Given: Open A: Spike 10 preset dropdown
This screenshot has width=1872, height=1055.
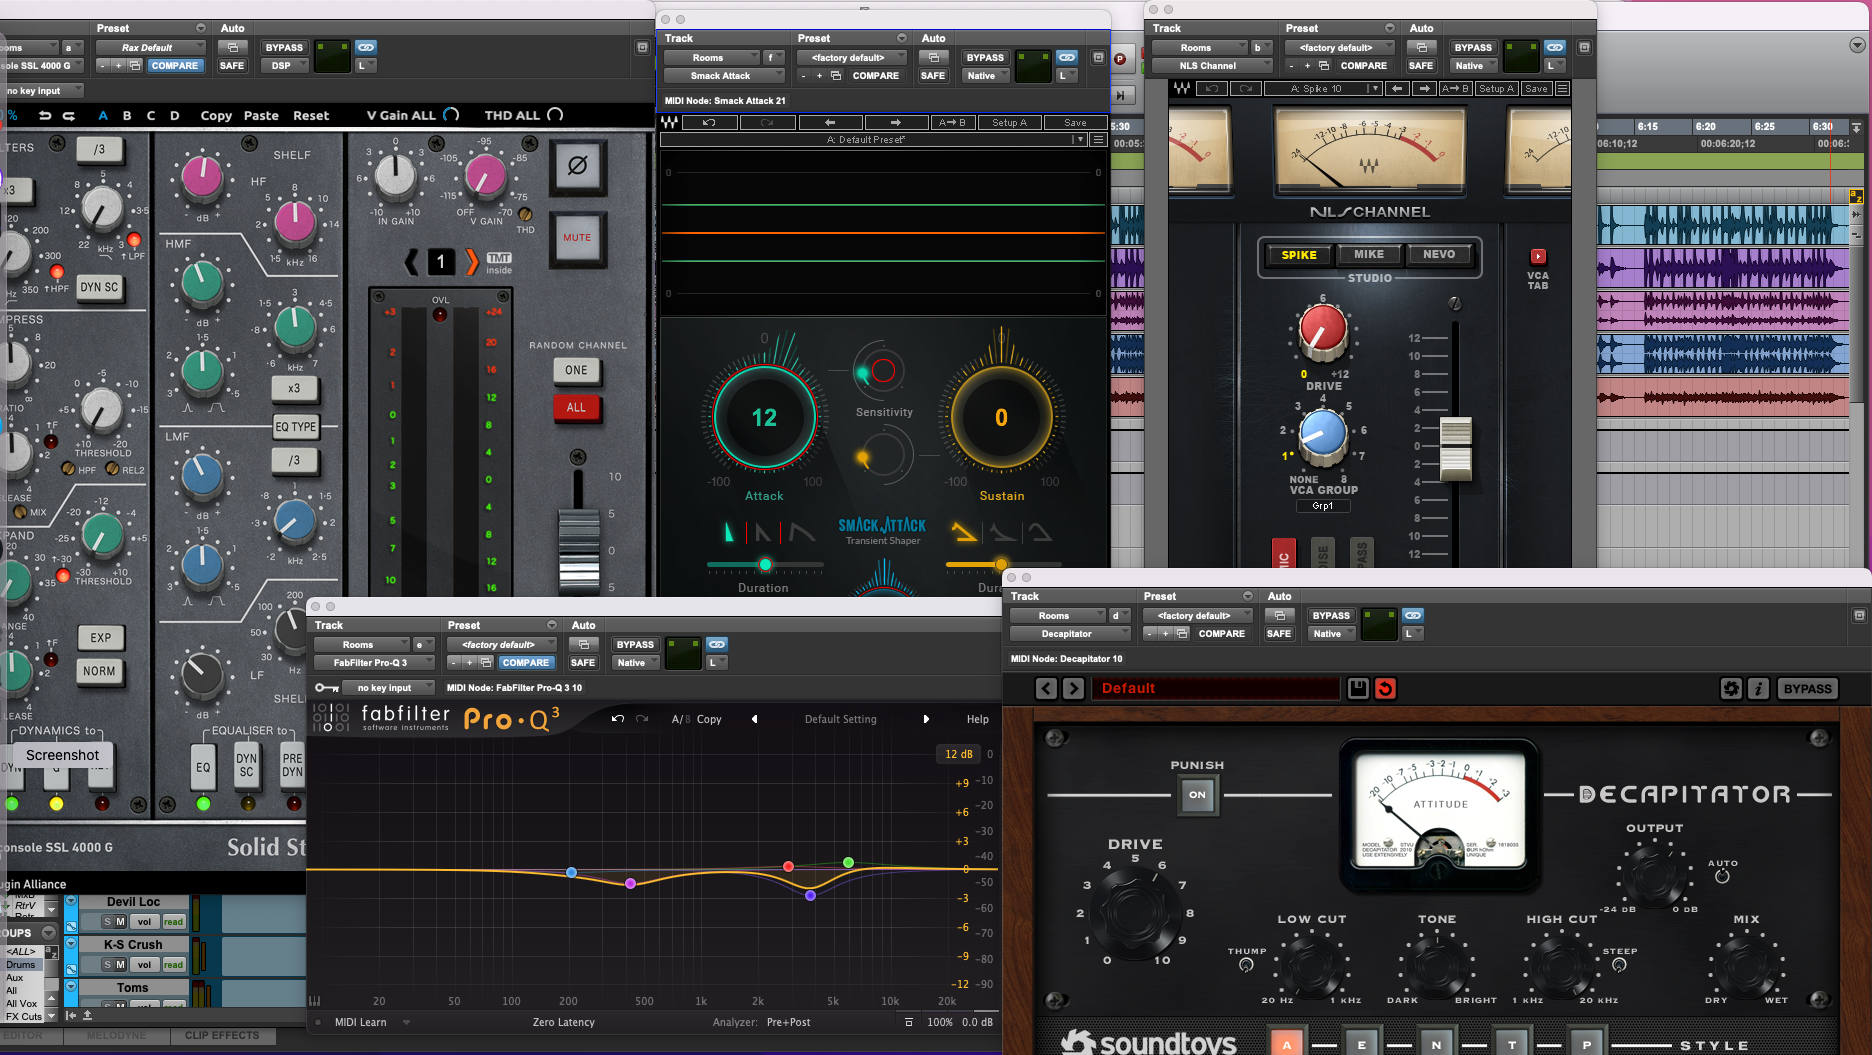Looking at the screenshot, I should point(1323,89).
